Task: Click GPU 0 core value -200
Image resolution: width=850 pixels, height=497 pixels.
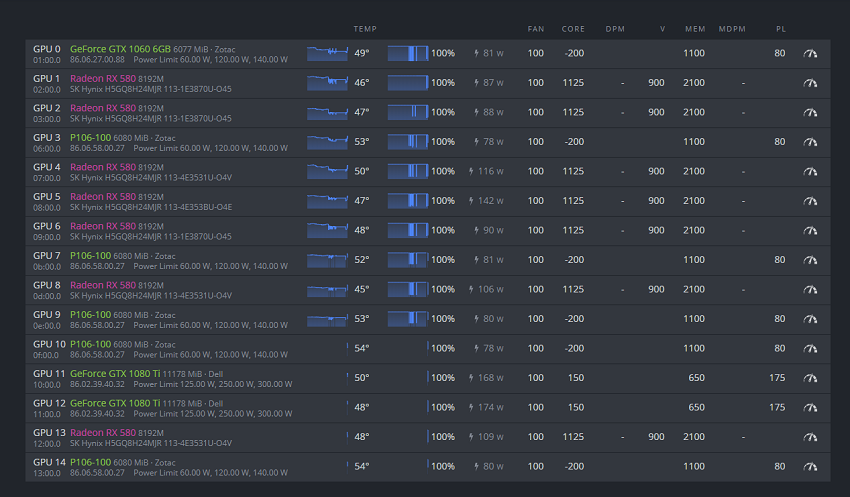Action: point(574,53)
